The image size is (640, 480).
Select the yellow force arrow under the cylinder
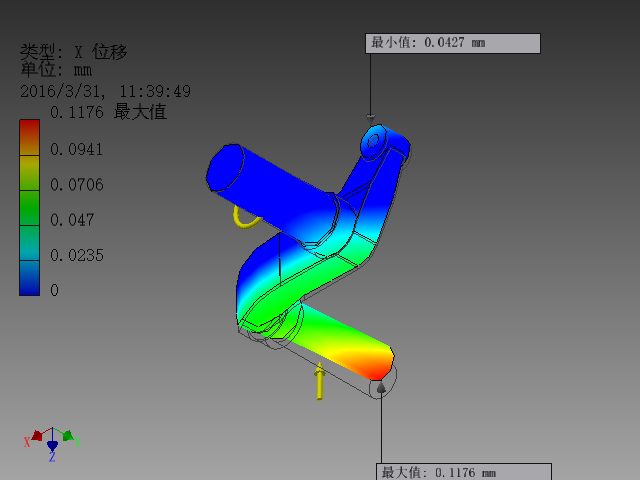point(320,381)
